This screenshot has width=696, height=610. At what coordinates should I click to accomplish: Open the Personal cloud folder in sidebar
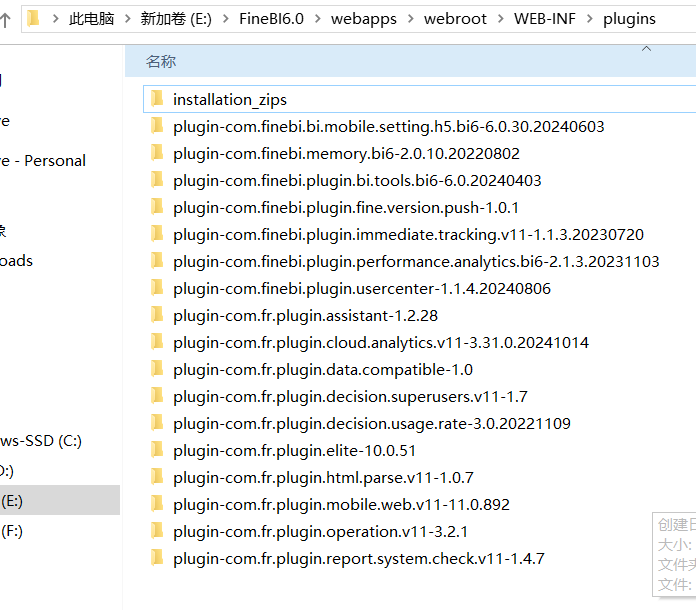coord(43,161)
